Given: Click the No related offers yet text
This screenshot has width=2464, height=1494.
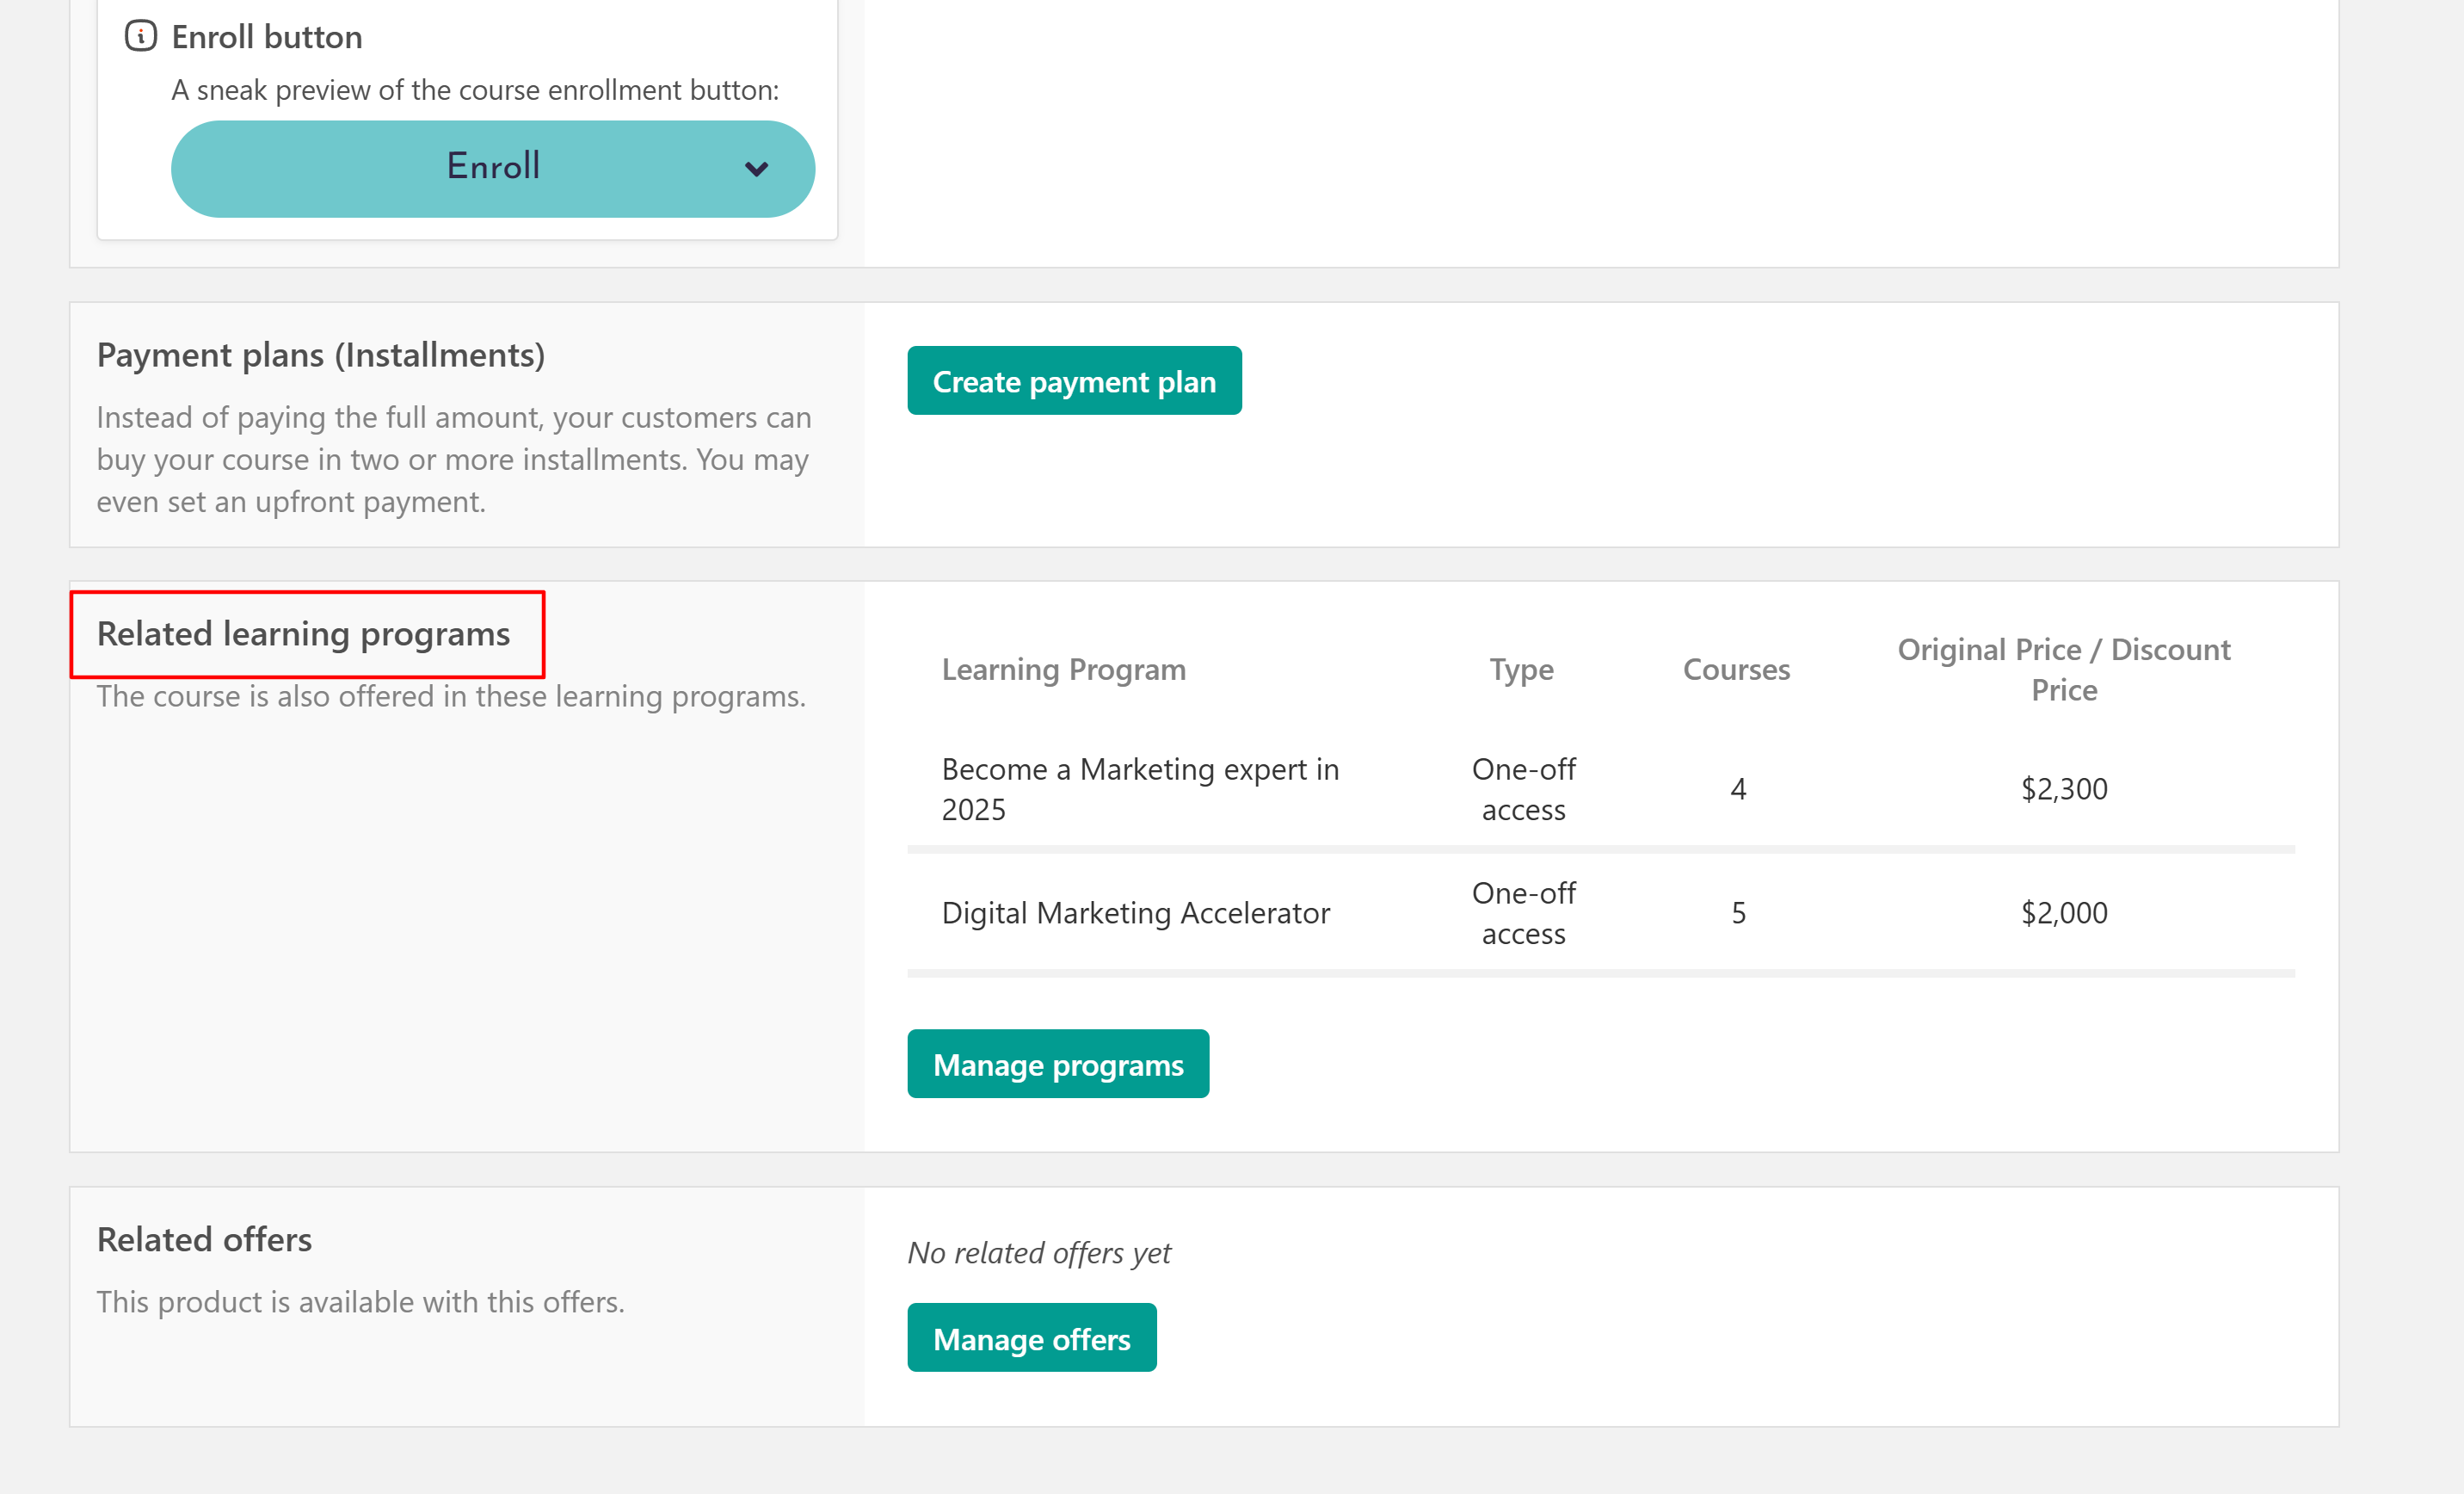Looking at the screenshot, I should click(1038, 1253).
